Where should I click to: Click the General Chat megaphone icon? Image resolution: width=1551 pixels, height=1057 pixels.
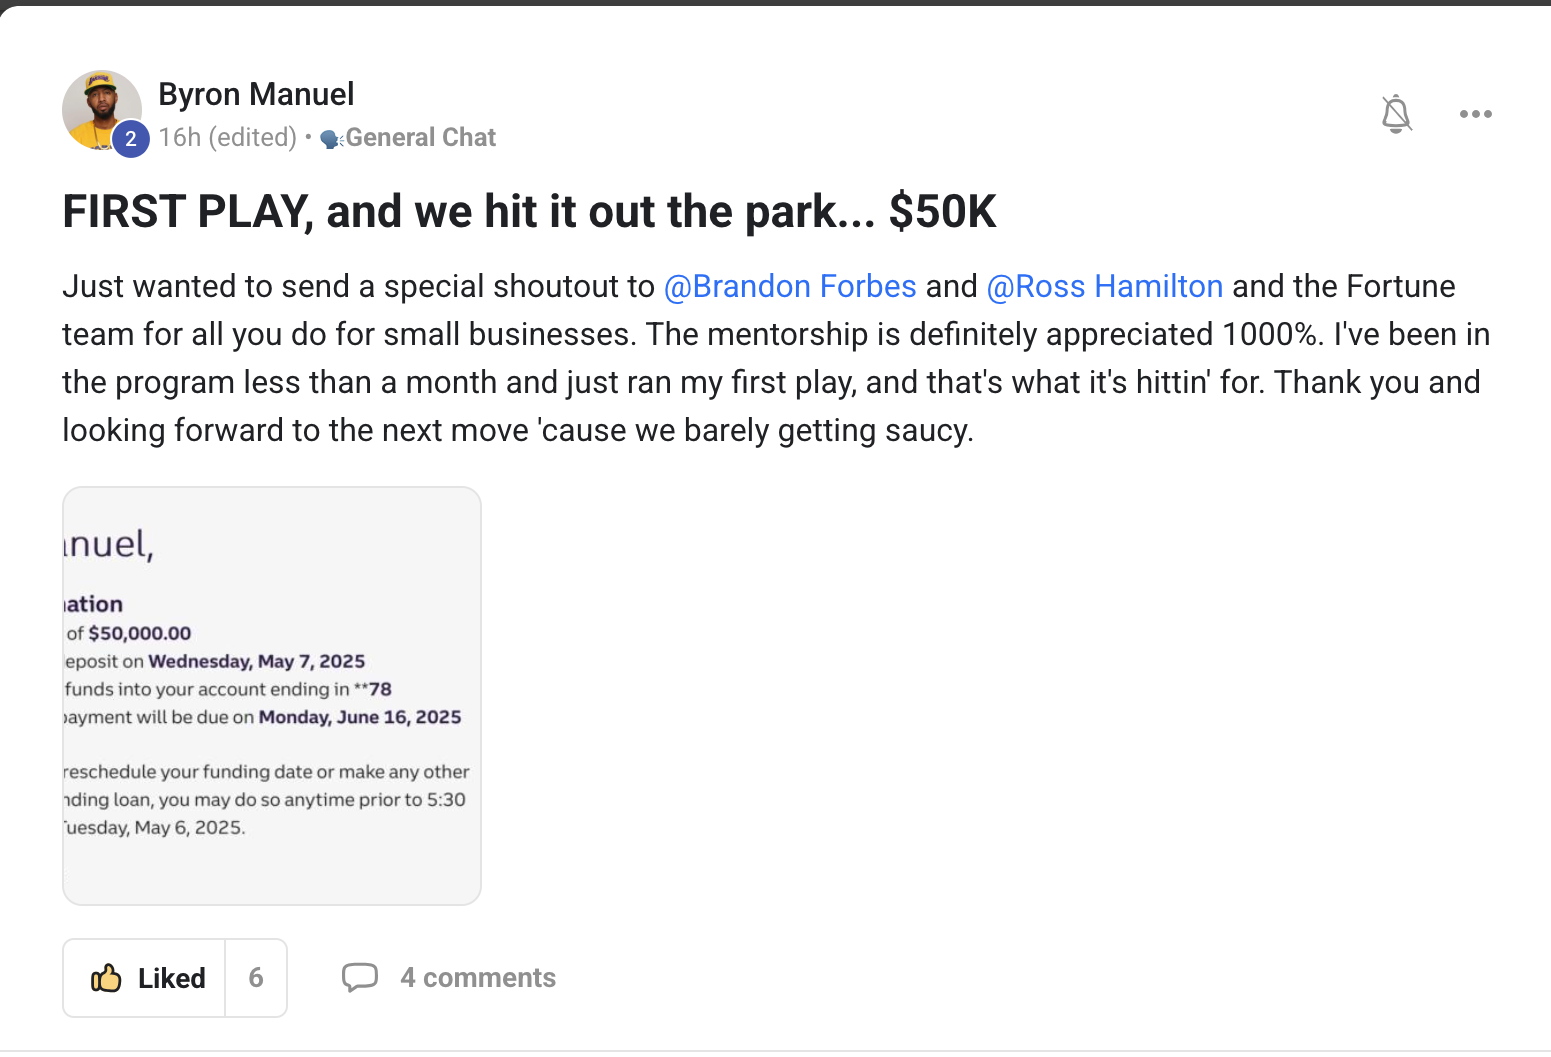(331, 139)
